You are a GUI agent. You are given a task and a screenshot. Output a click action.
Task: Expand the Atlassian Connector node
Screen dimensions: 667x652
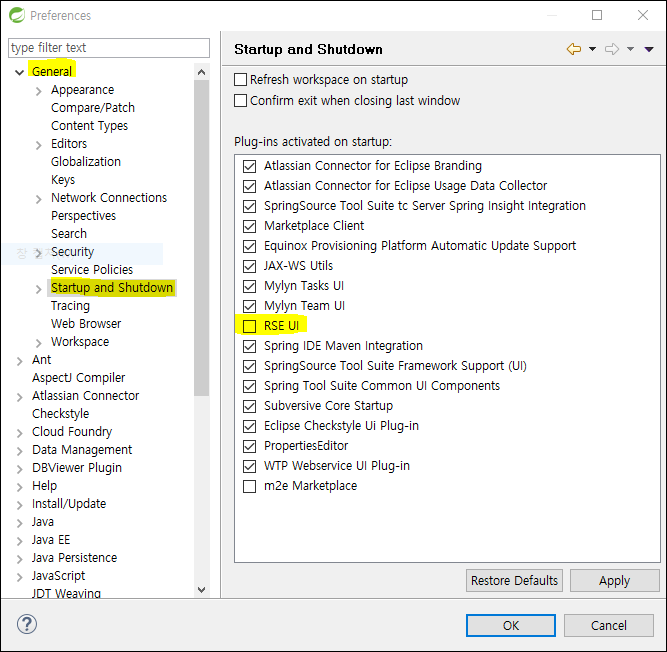[20, 397]
